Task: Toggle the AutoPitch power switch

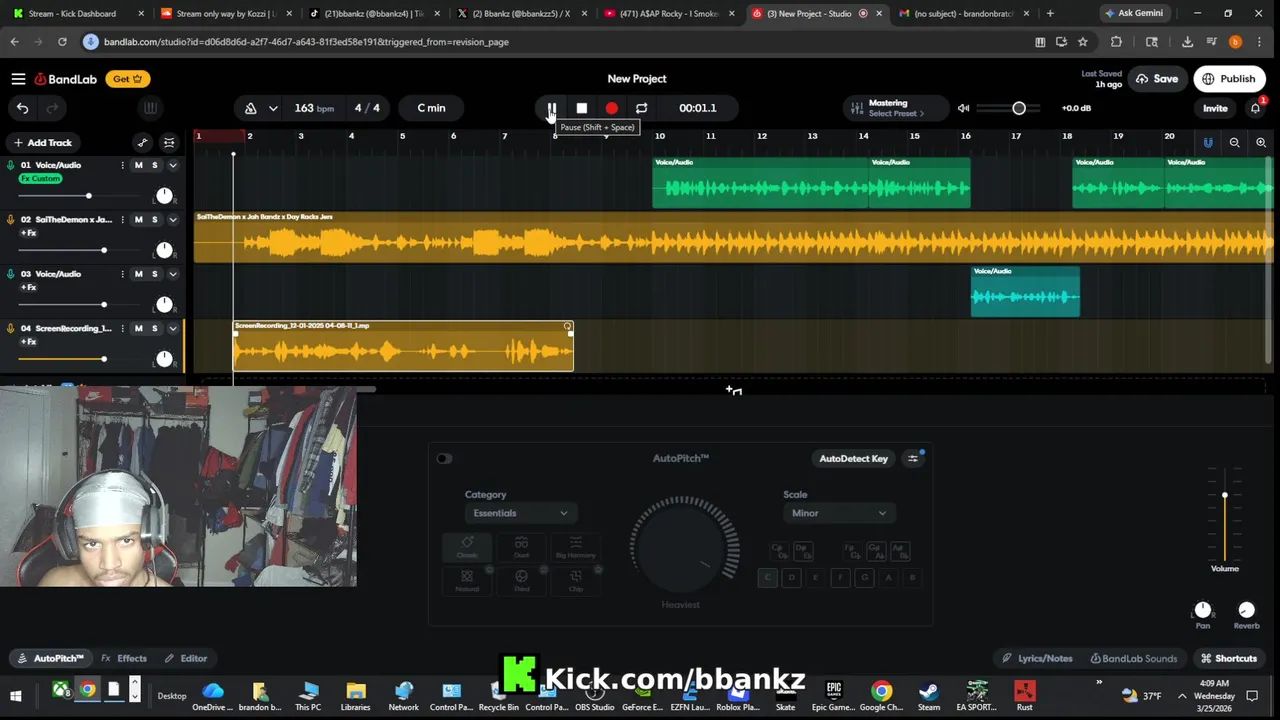Action: tap(444, 459)
